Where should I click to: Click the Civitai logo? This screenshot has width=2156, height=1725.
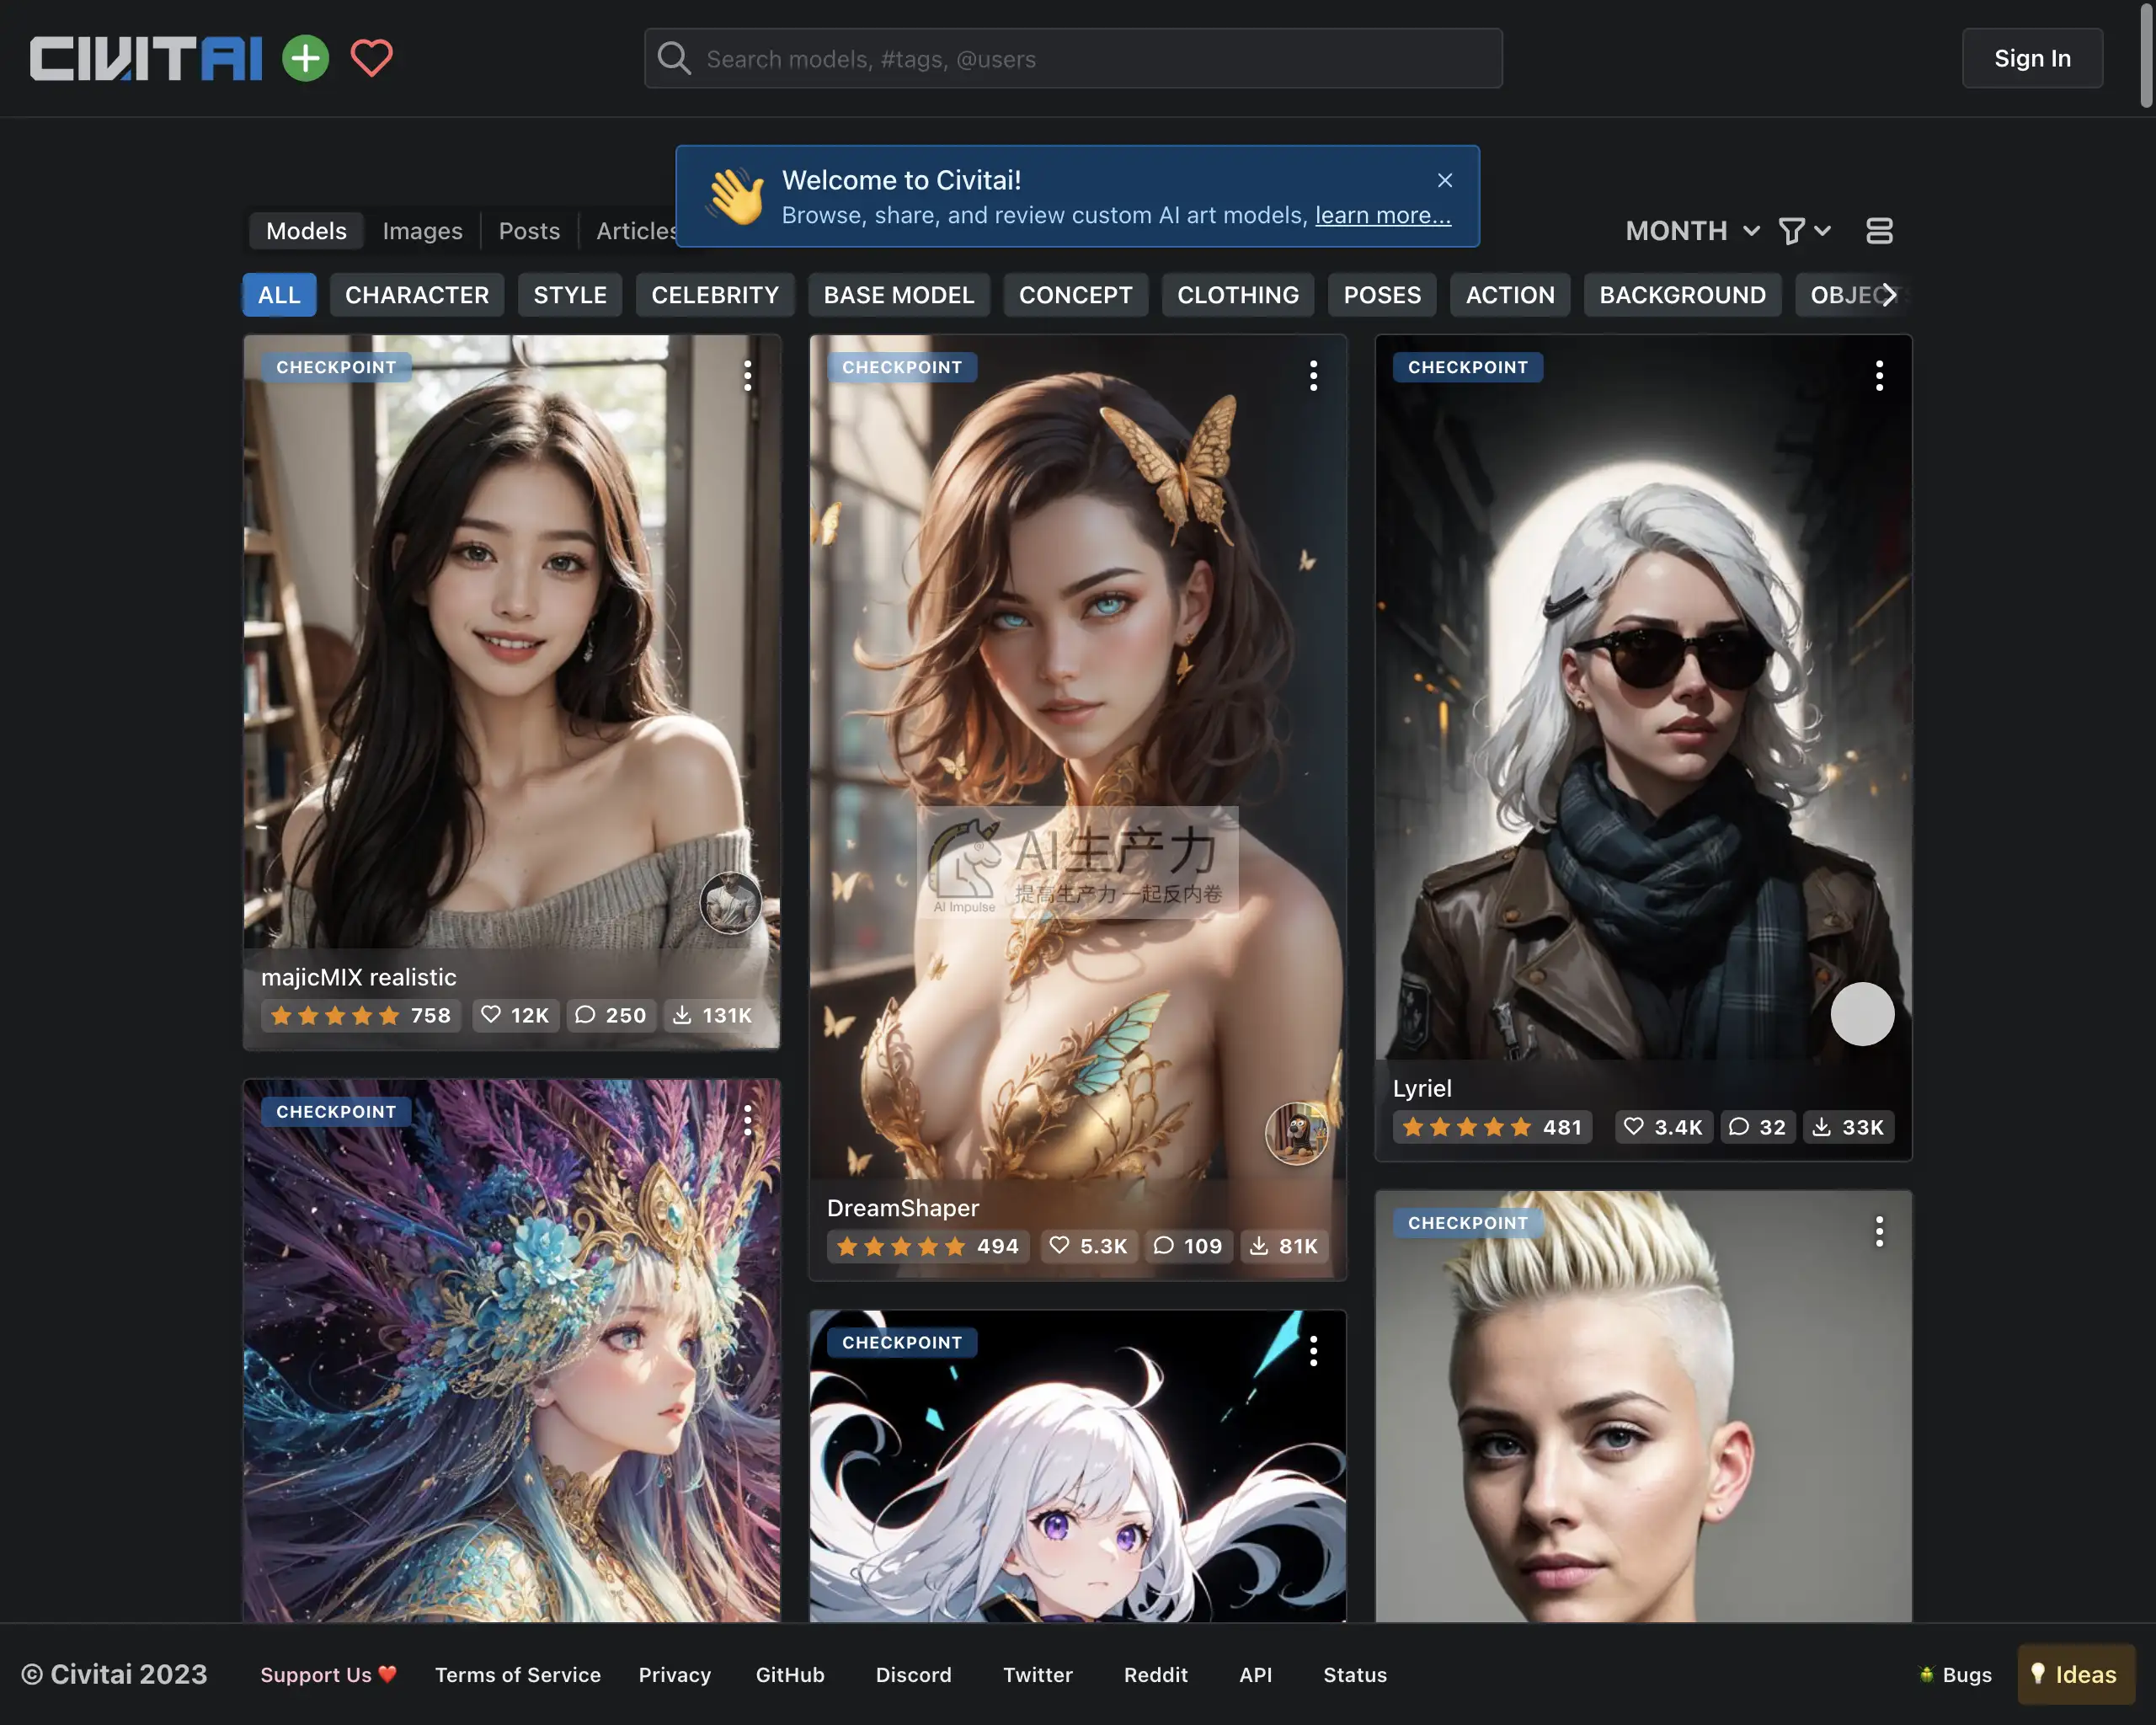146,58
